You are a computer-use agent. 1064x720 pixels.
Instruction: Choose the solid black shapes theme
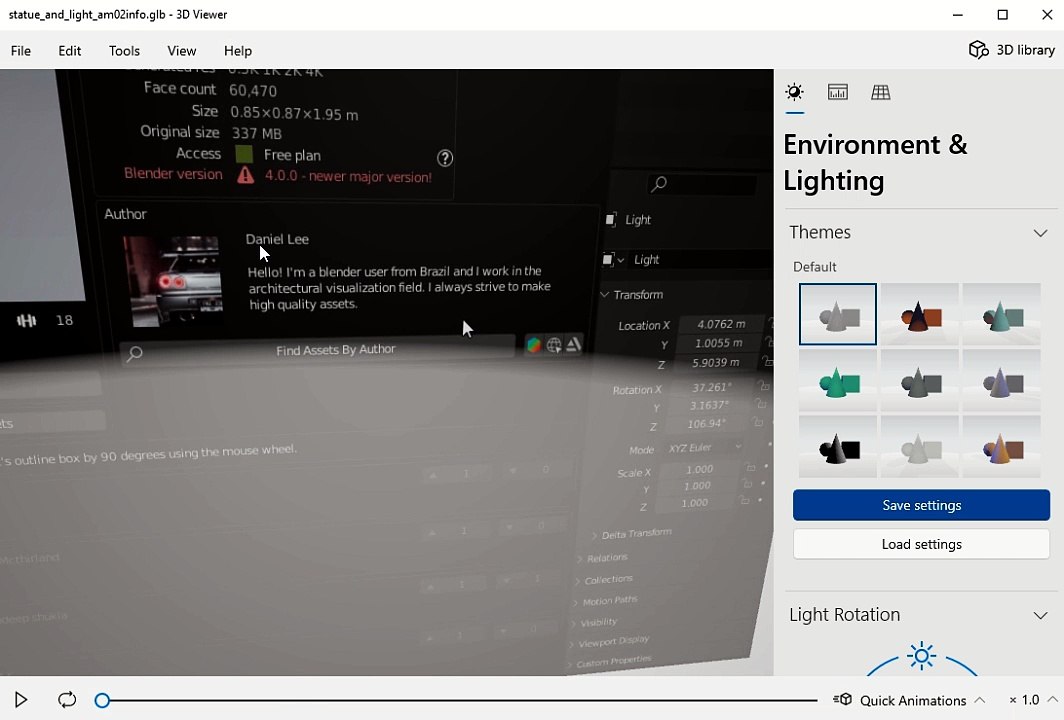[837, 447]
